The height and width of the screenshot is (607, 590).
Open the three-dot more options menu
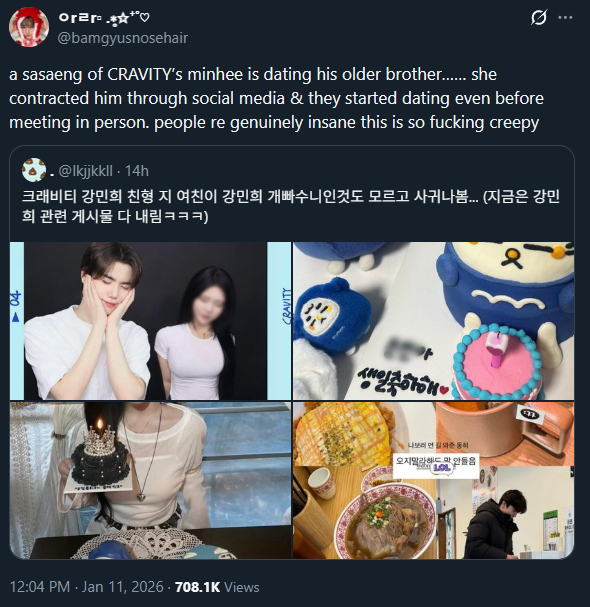(566, 17)
